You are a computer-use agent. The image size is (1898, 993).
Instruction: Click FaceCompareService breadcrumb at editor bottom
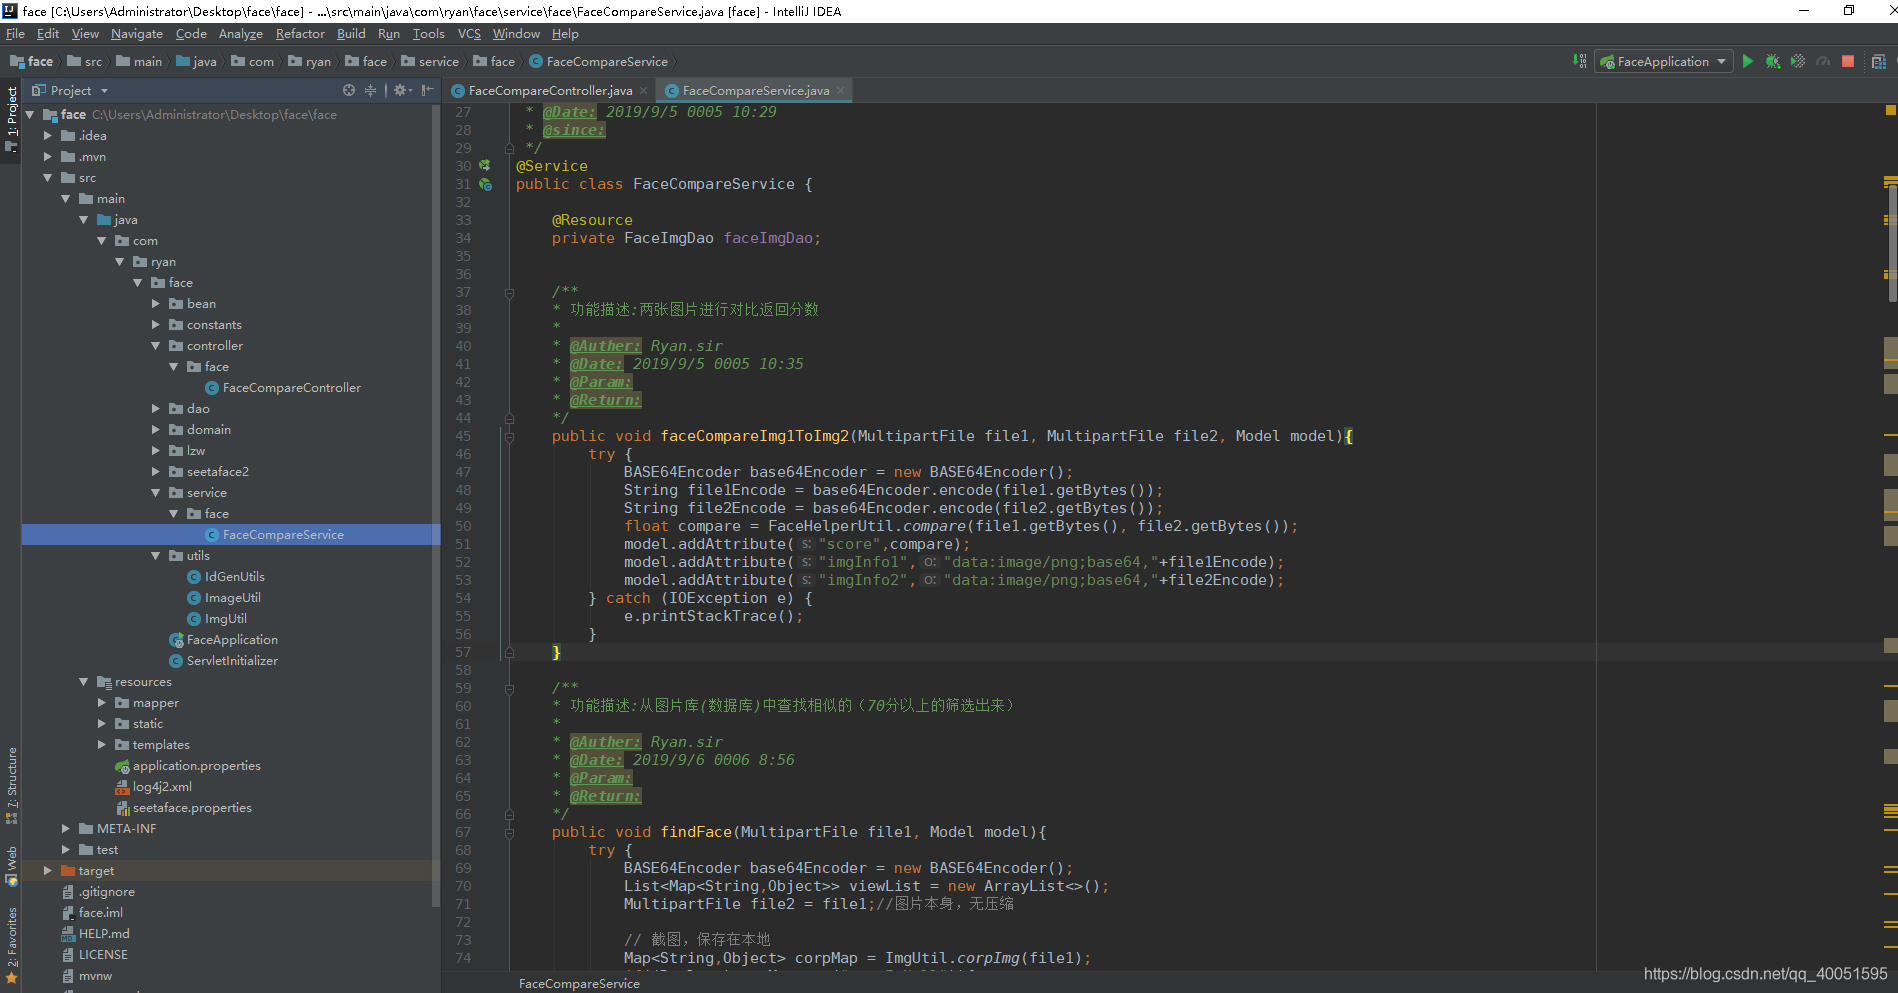579,984
